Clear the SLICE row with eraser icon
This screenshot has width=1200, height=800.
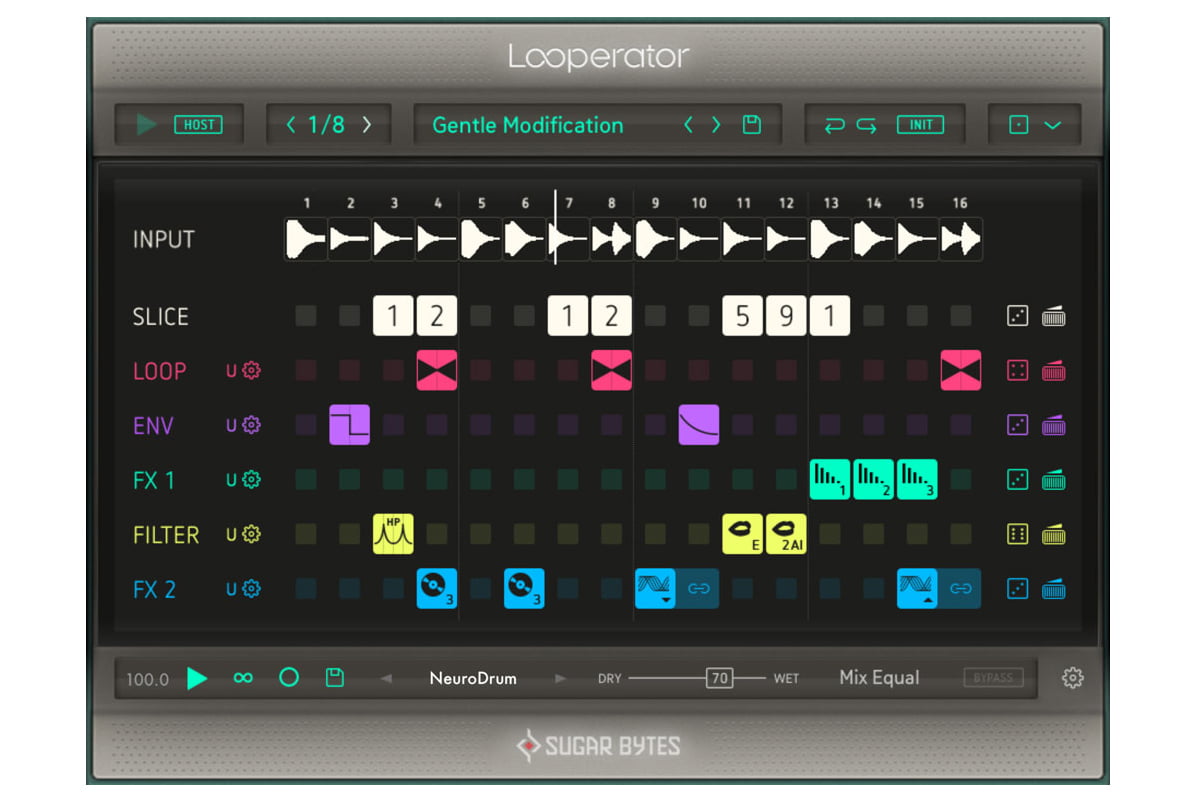(1053, 316)
